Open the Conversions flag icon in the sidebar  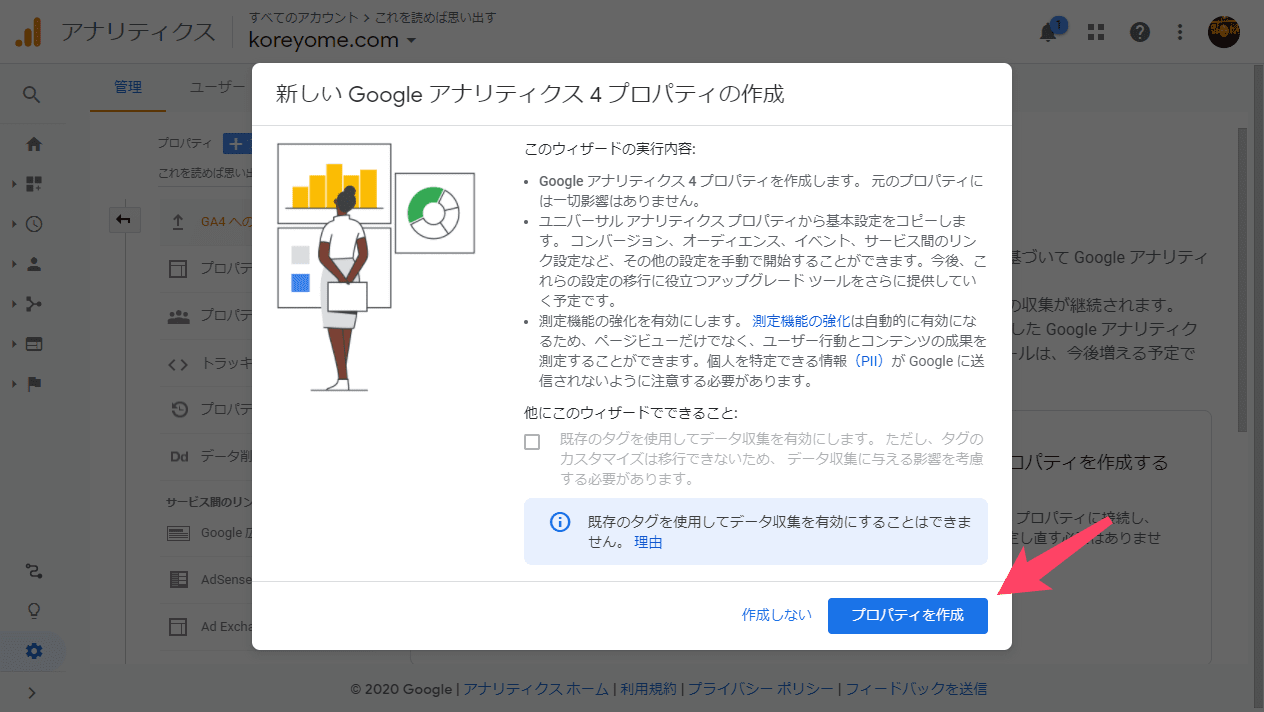click(x=34, y=384)
